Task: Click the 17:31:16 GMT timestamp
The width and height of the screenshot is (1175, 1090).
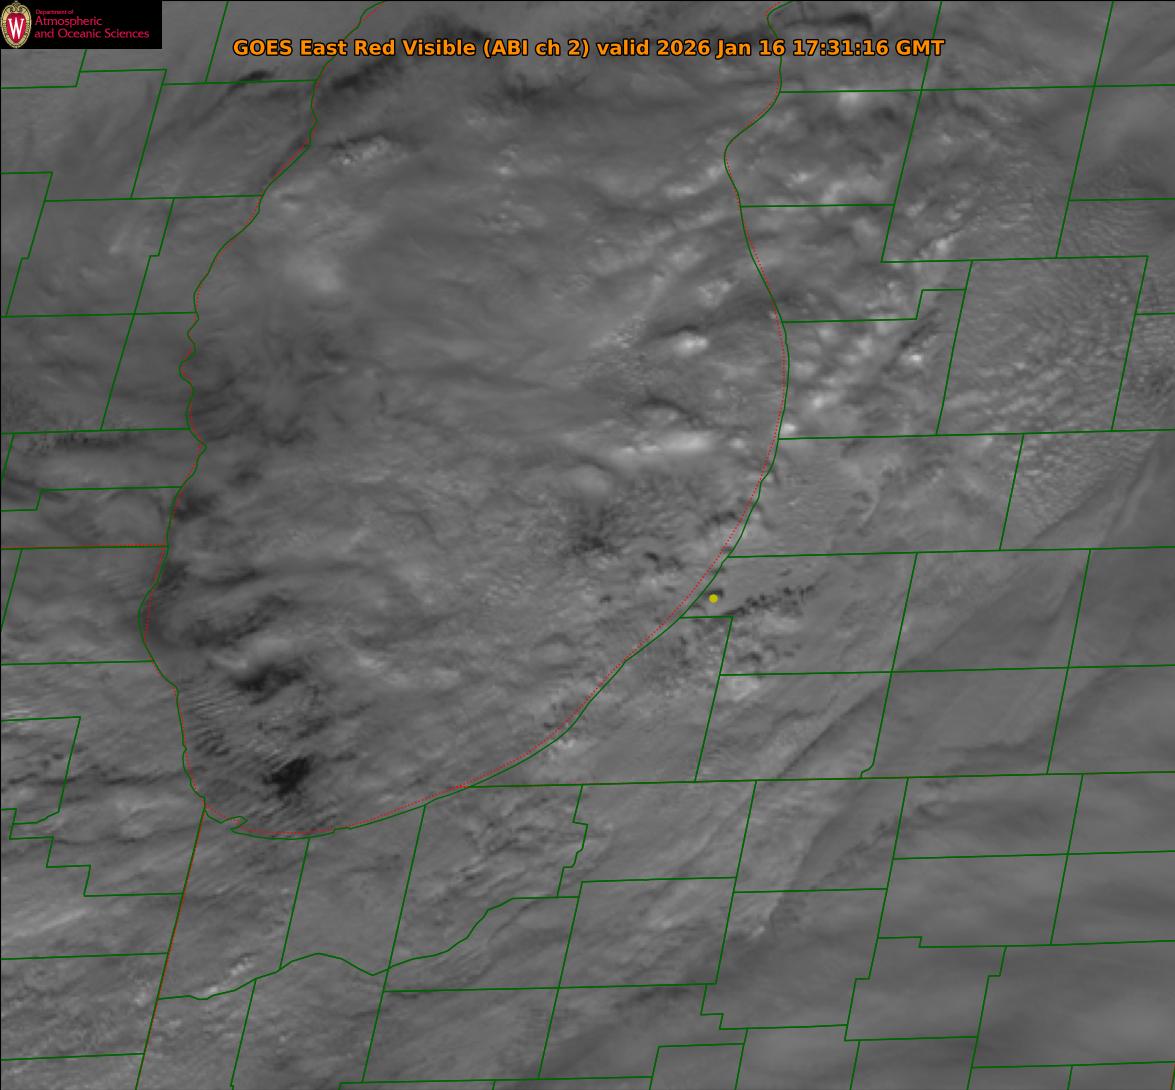Action: [867, 48]
